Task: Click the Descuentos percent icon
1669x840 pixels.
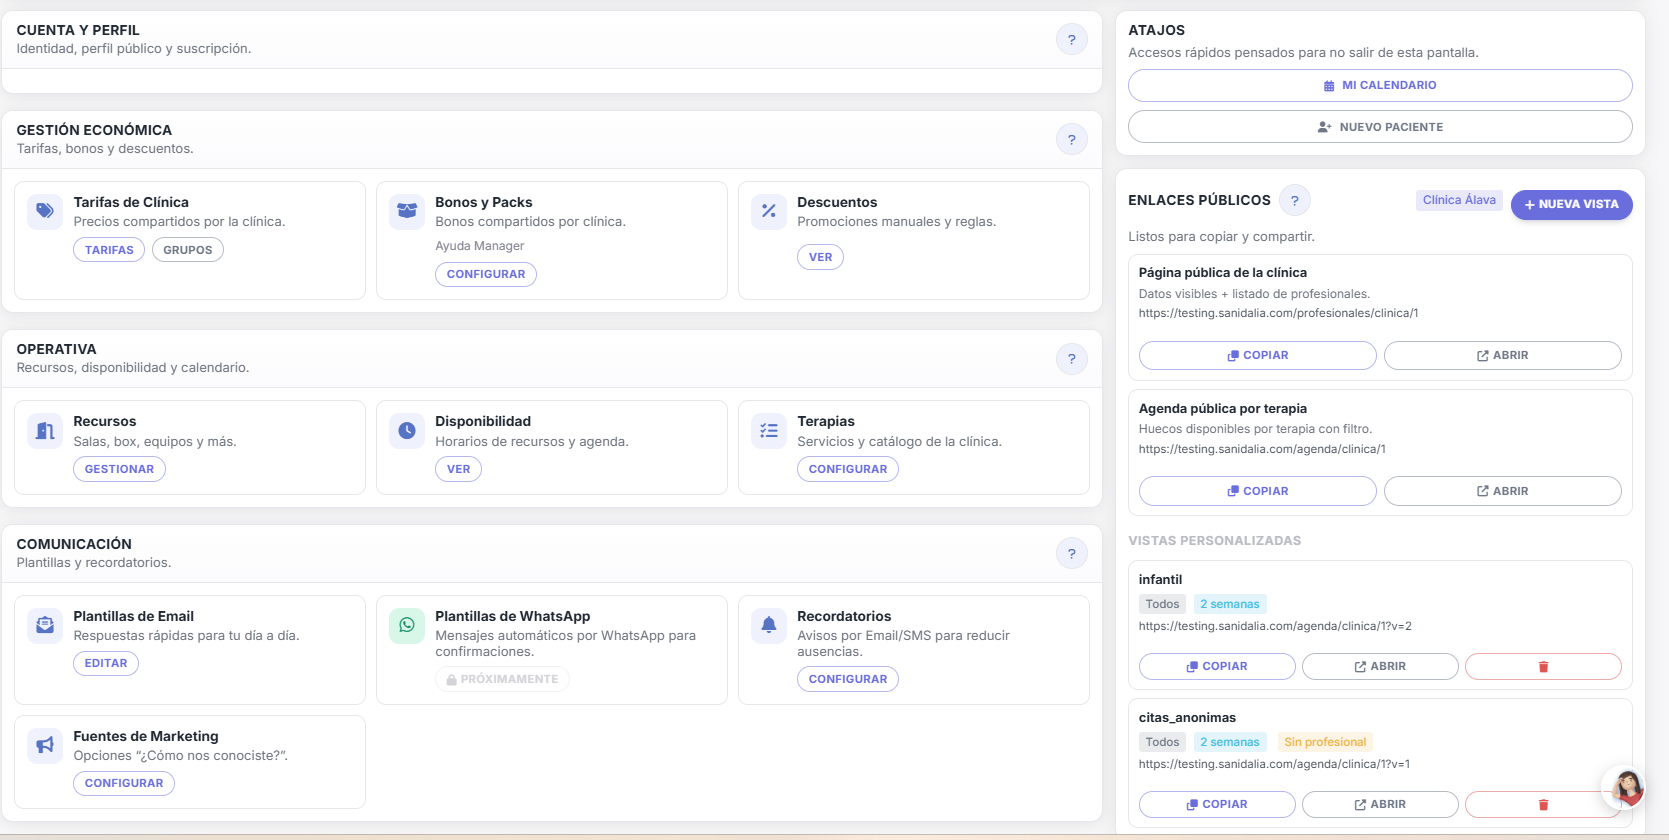Action: pos(769,211)
